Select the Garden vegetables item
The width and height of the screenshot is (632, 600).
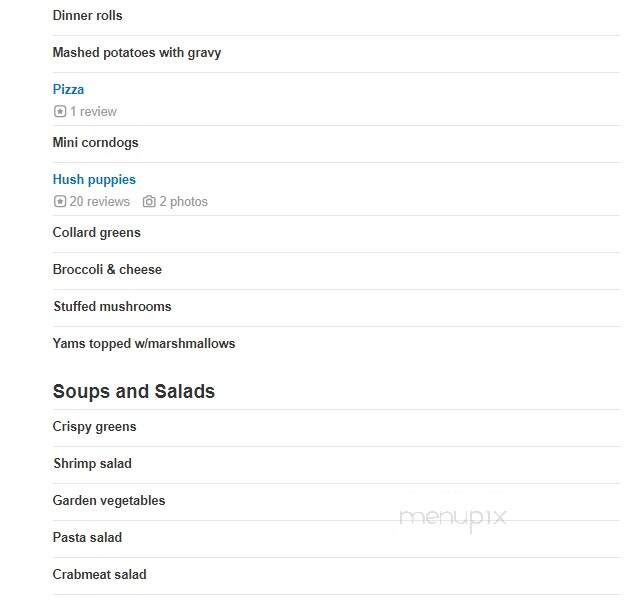click(109, 500)
